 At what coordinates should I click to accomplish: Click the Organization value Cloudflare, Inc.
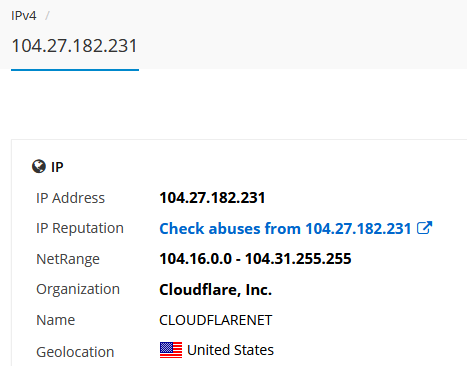pyautogui.click(x=216, y=290)
